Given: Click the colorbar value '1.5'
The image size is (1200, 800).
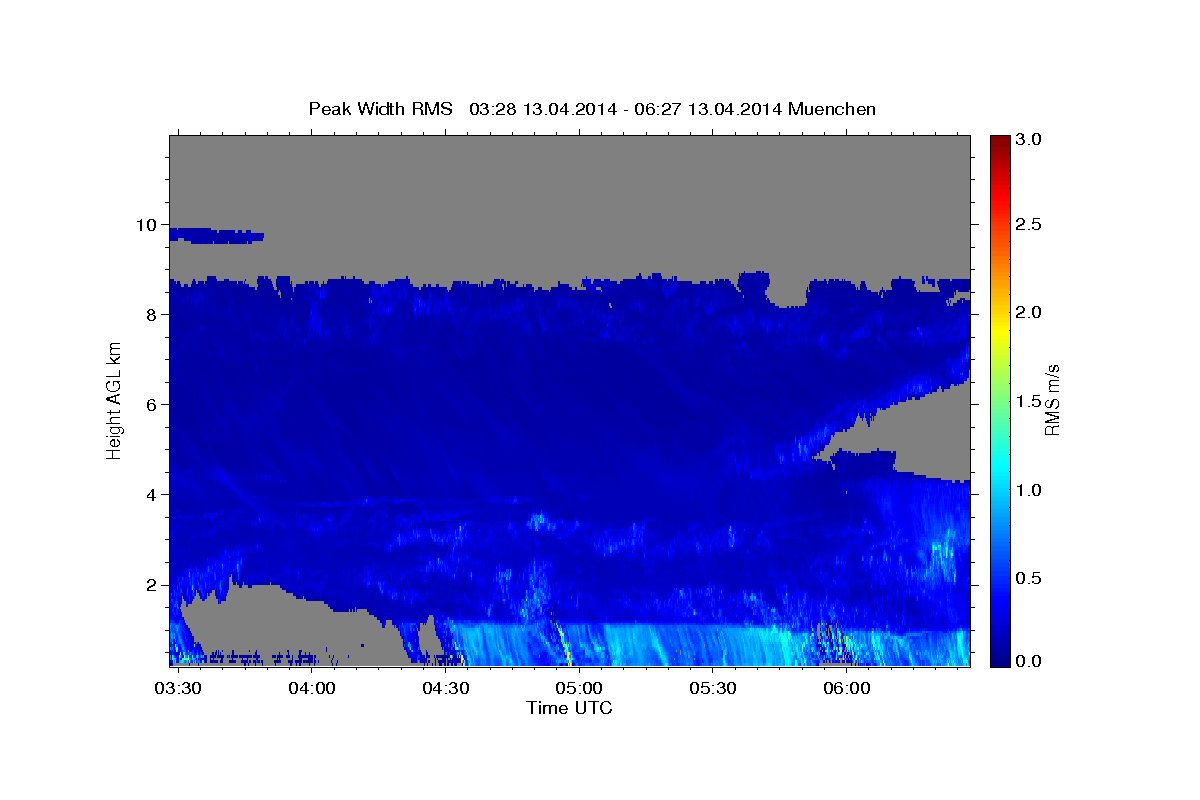Looking at the screenshot, I should pos(1028,401).
